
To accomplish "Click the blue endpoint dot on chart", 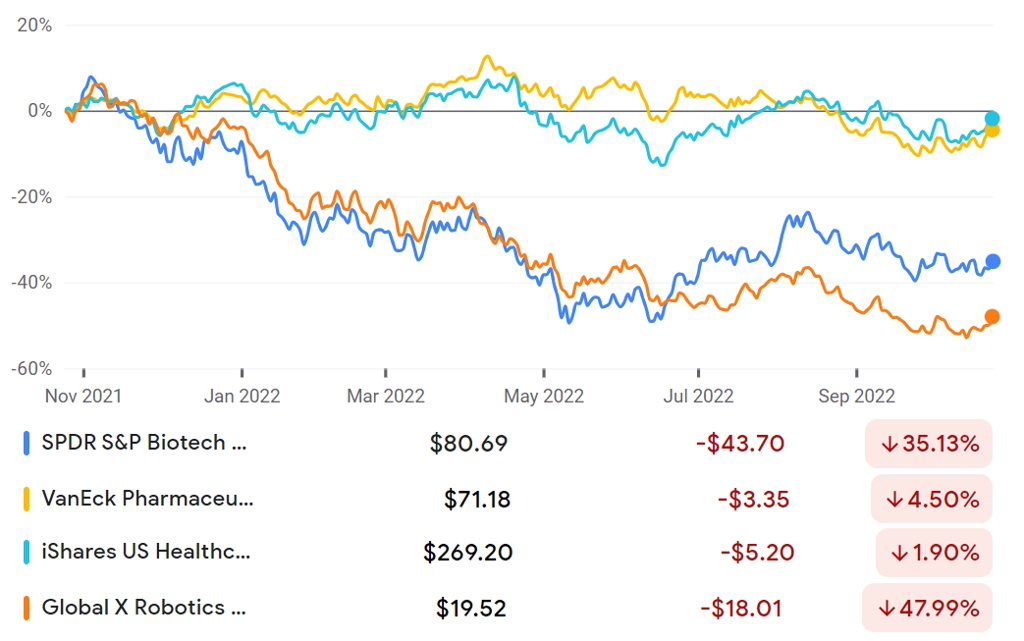I will point(993,262).
